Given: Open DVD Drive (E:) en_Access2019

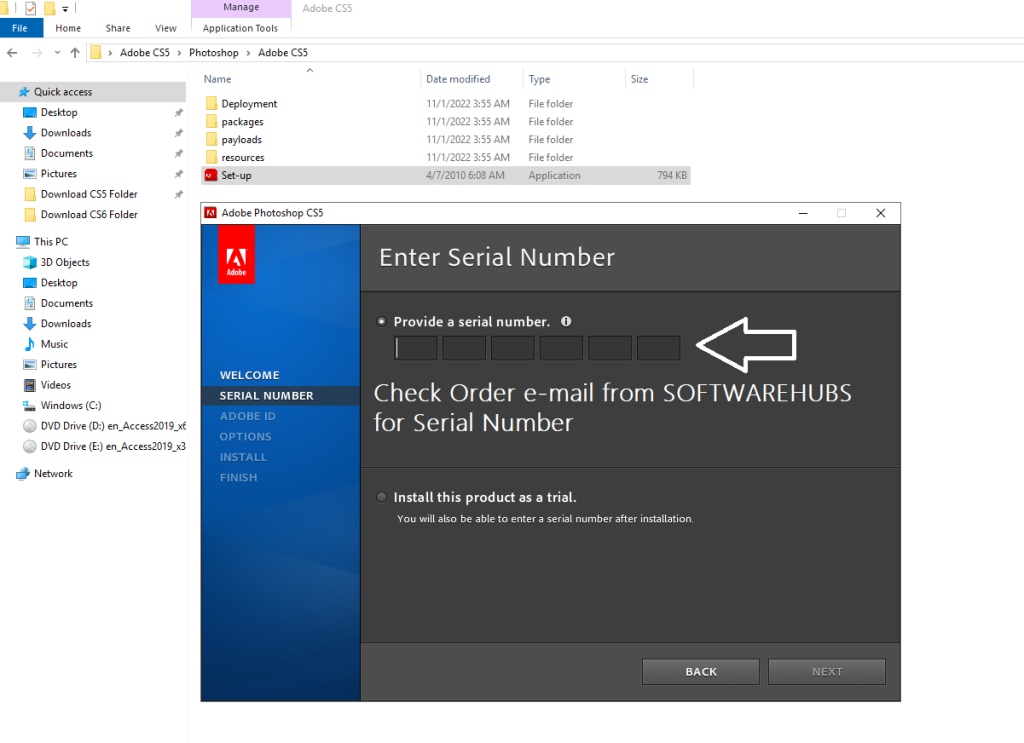Looking at the screenshot, I should coord(112,447).
